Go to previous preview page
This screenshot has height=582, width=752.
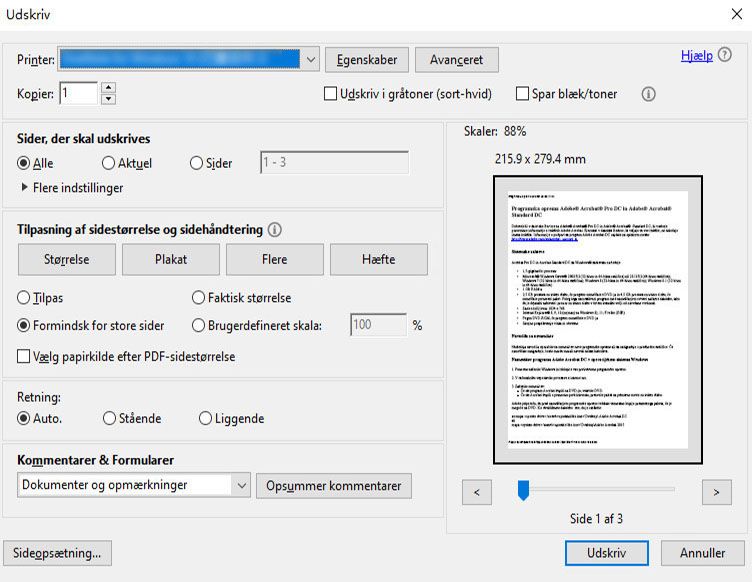click(x=477, y=492)
